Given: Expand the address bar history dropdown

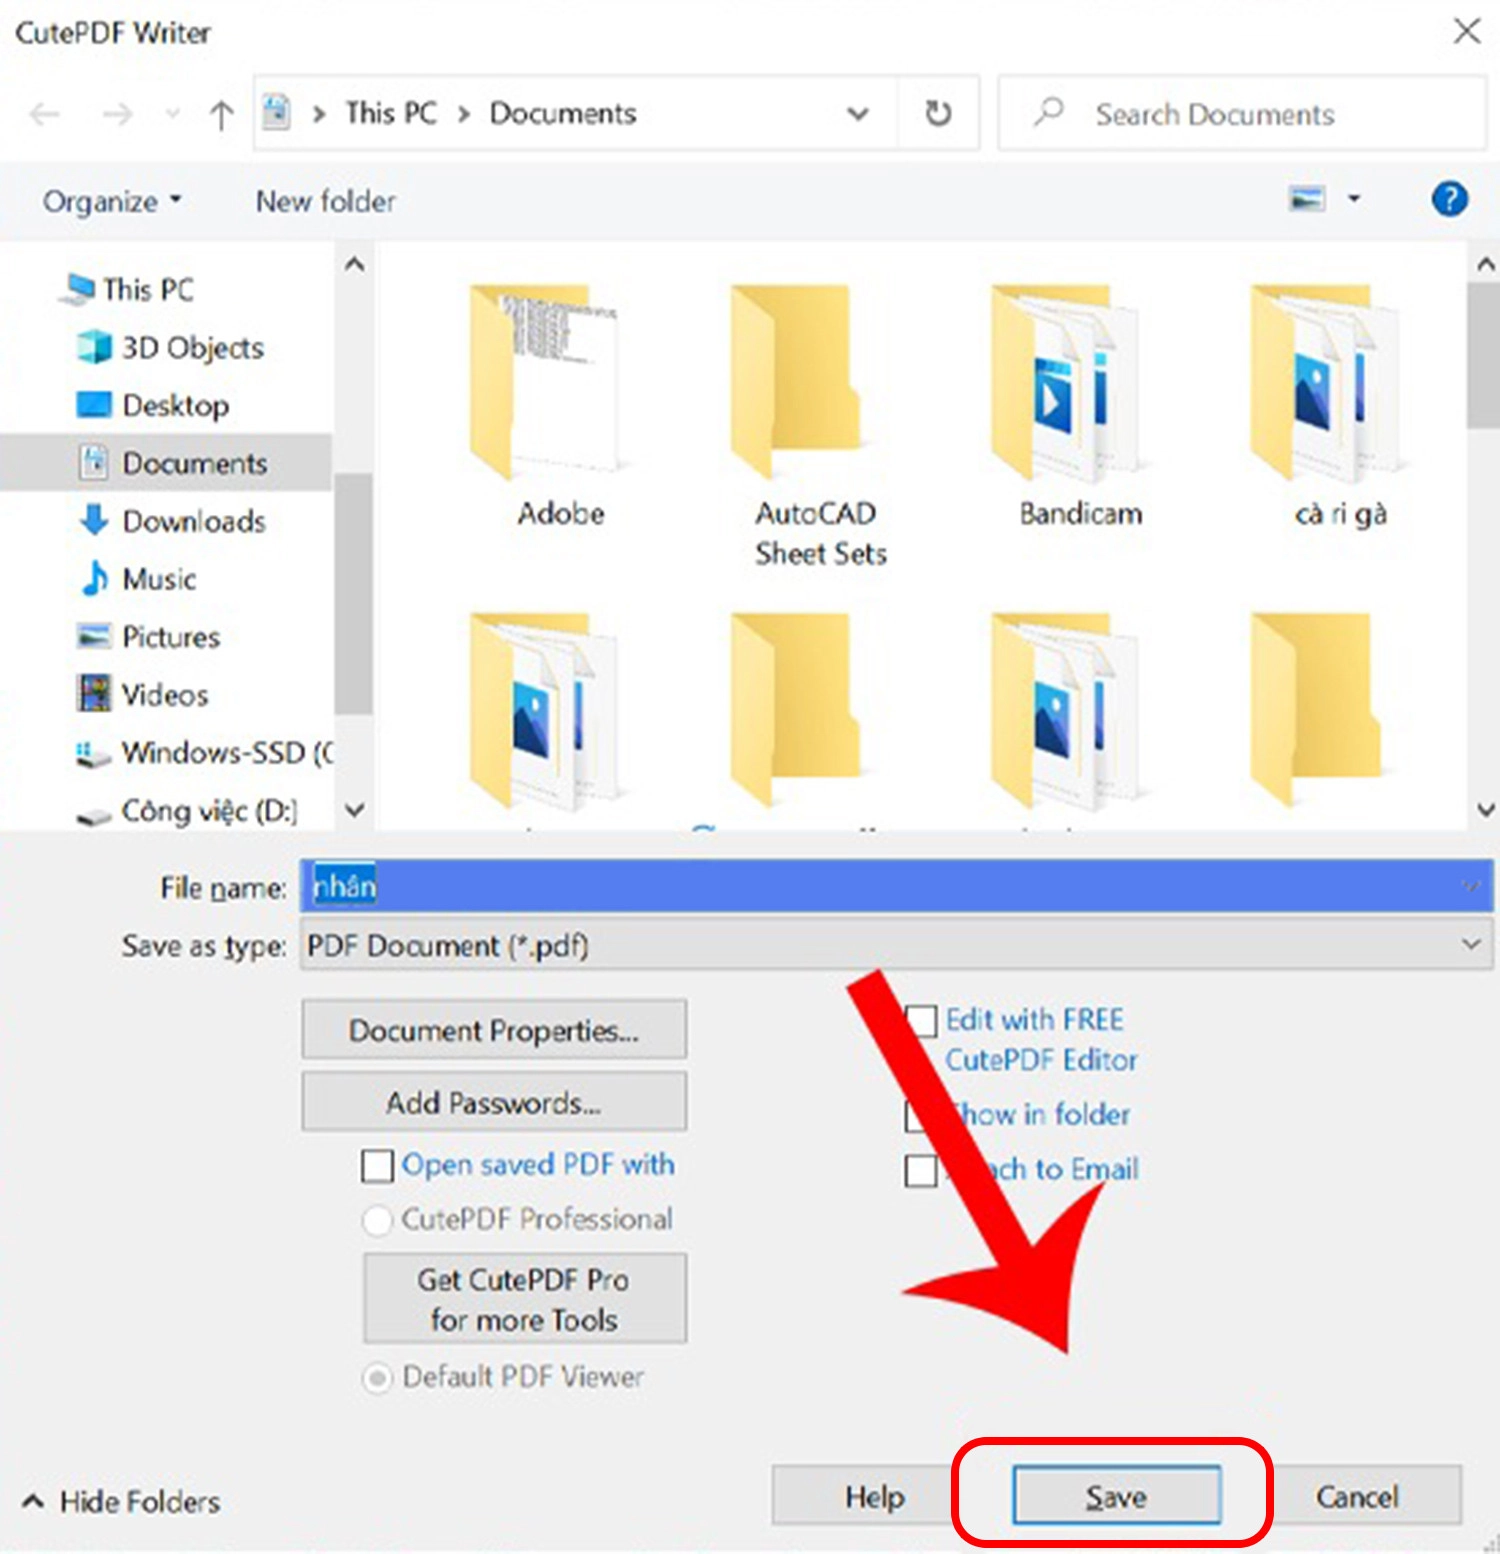Looking at the screenshot, I should click(858, 114).
